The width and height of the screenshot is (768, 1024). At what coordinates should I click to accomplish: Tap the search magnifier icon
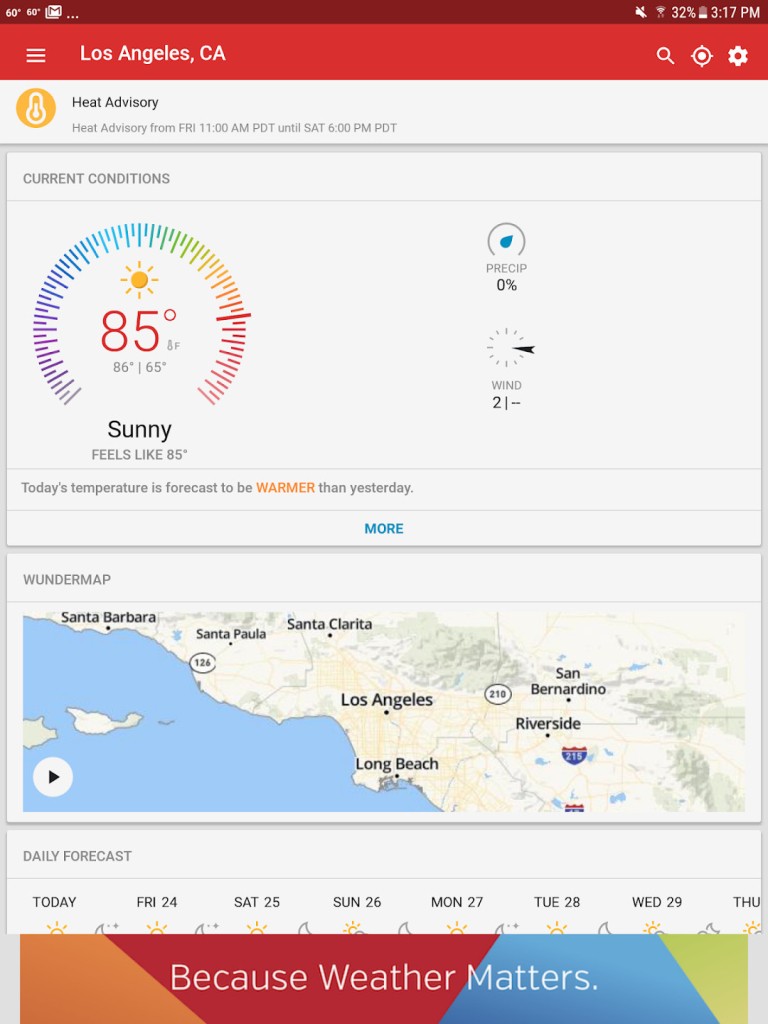pos(665,56)
